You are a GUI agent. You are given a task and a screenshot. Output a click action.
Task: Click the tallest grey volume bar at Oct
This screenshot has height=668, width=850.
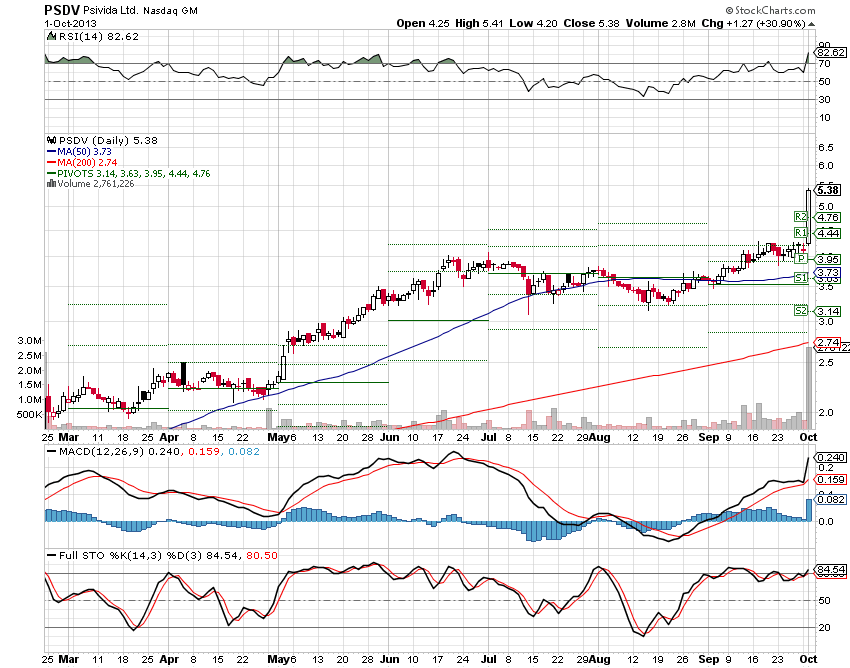click(x=809, y=388)
